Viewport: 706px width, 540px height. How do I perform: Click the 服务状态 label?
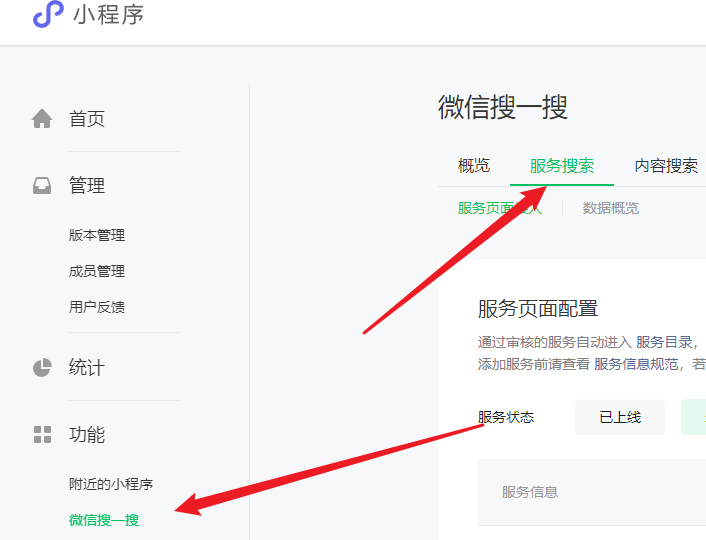click(506, 417)
